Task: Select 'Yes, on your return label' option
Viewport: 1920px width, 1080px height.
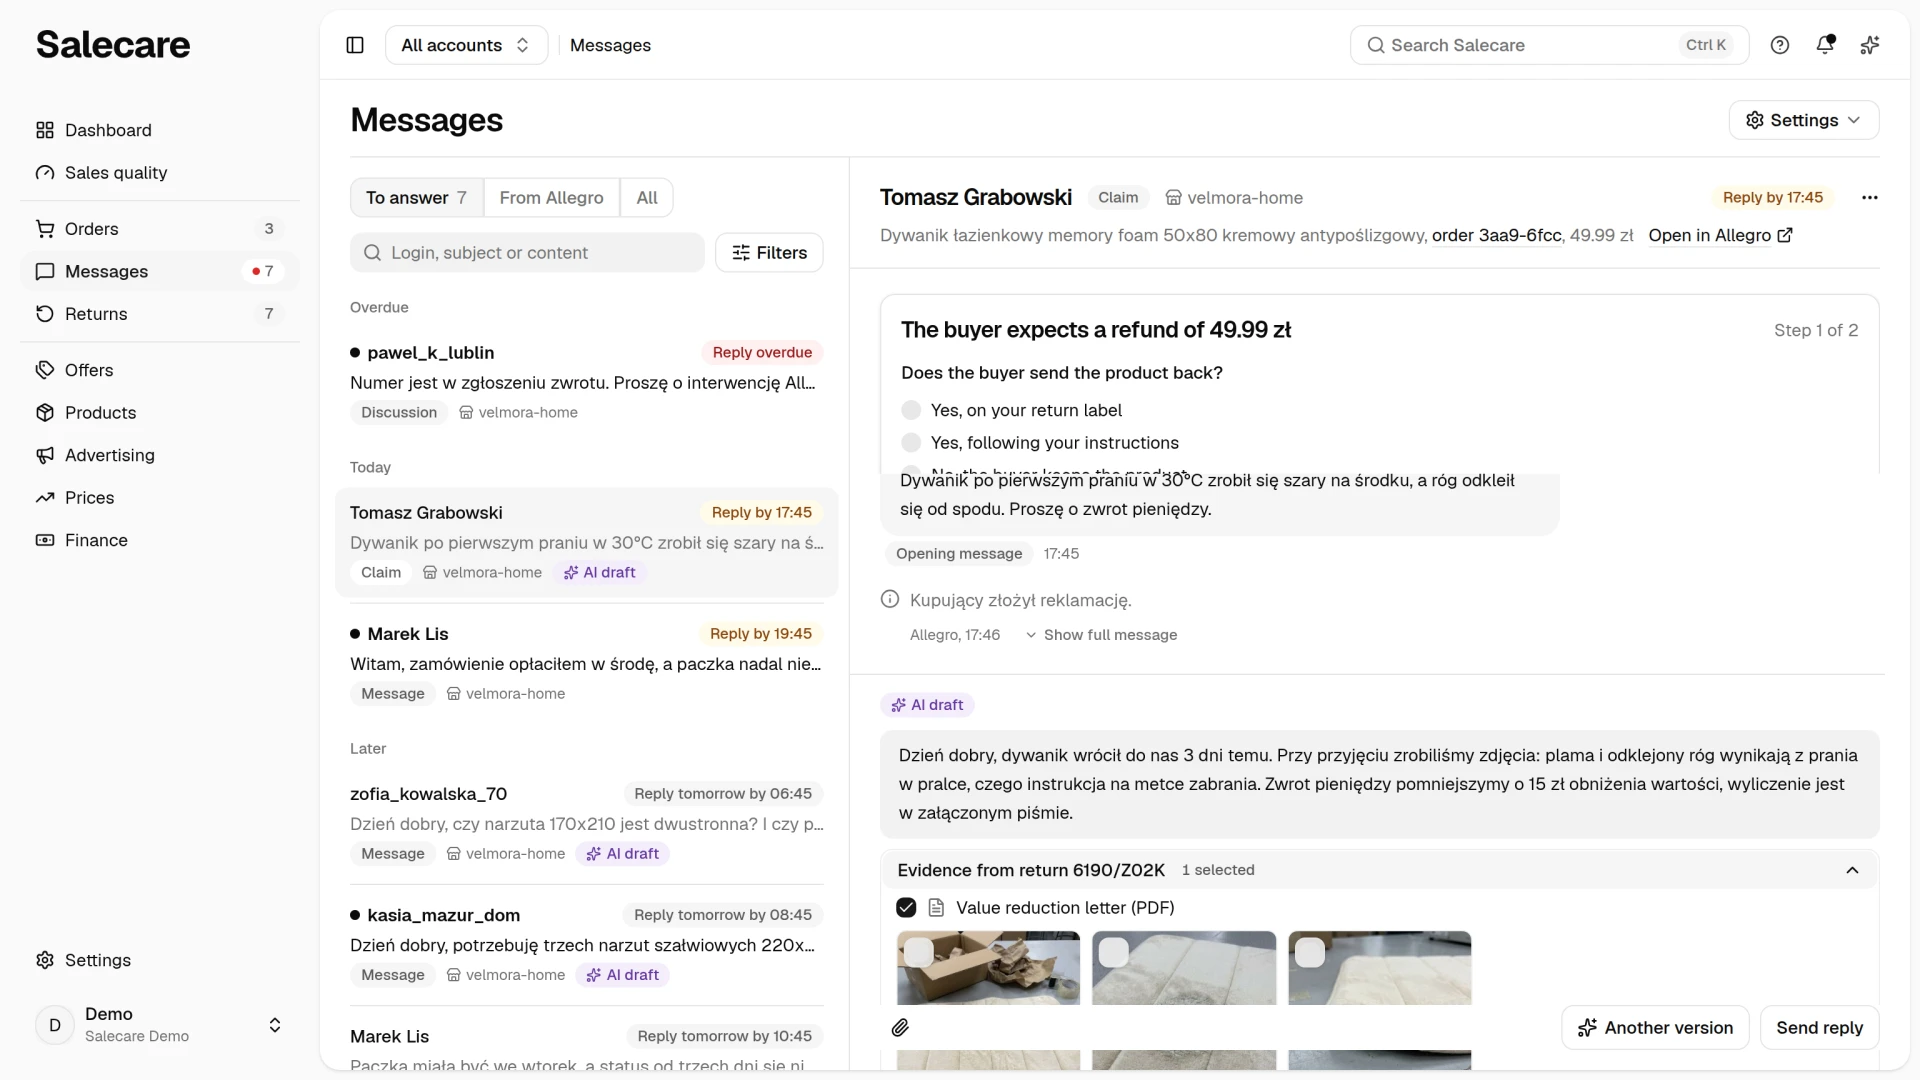Action: click(x=911, y=410)
